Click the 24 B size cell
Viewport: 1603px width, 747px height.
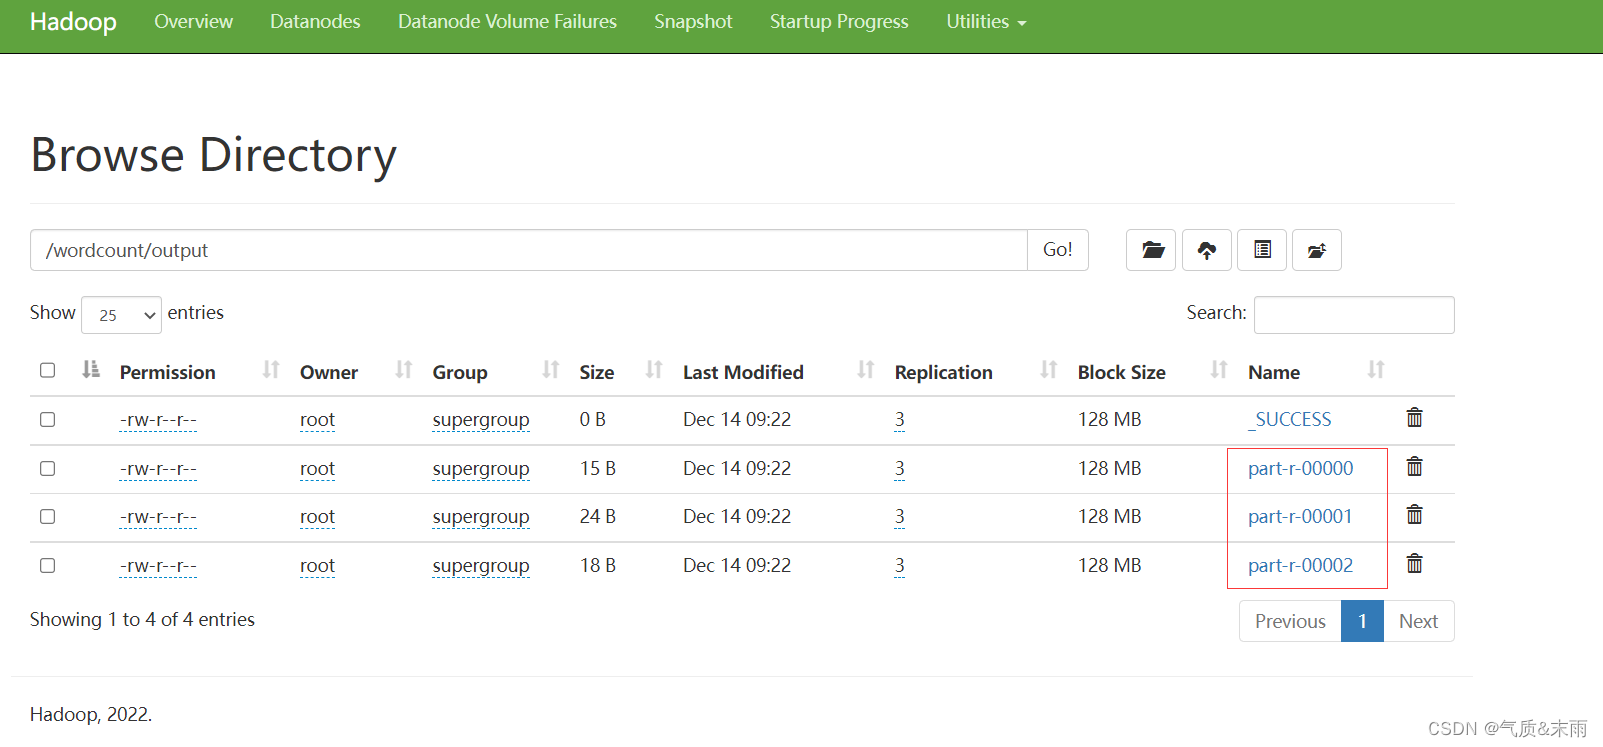pos(598,516)
